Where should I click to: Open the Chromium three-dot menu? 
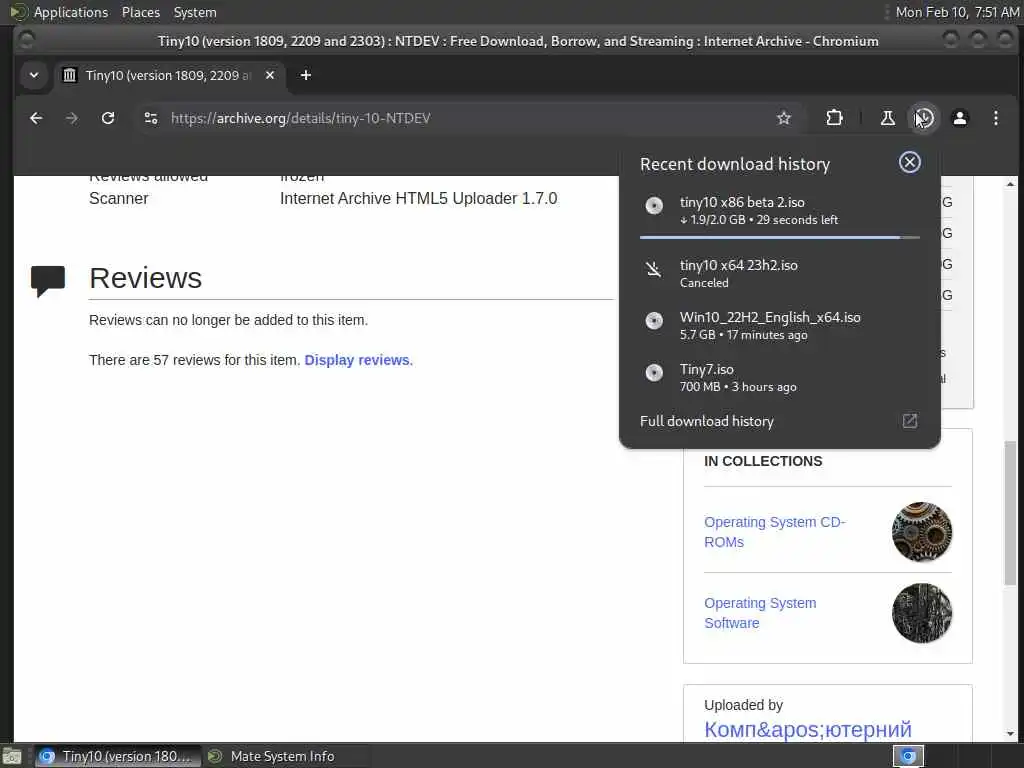click(996, 118)
